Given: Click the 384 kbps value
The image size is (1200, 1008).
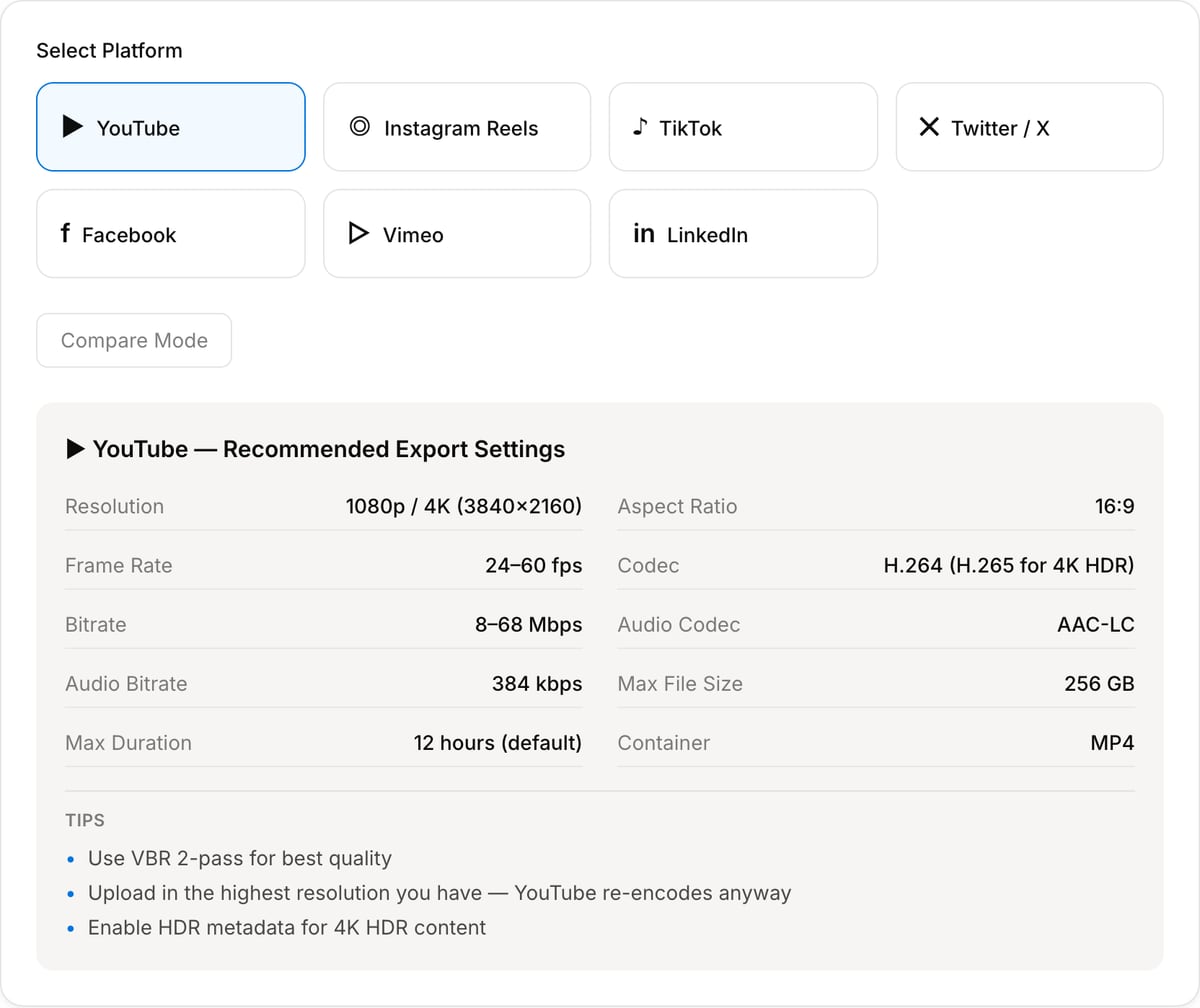Looking at the screenshot, I should (537, 684).
